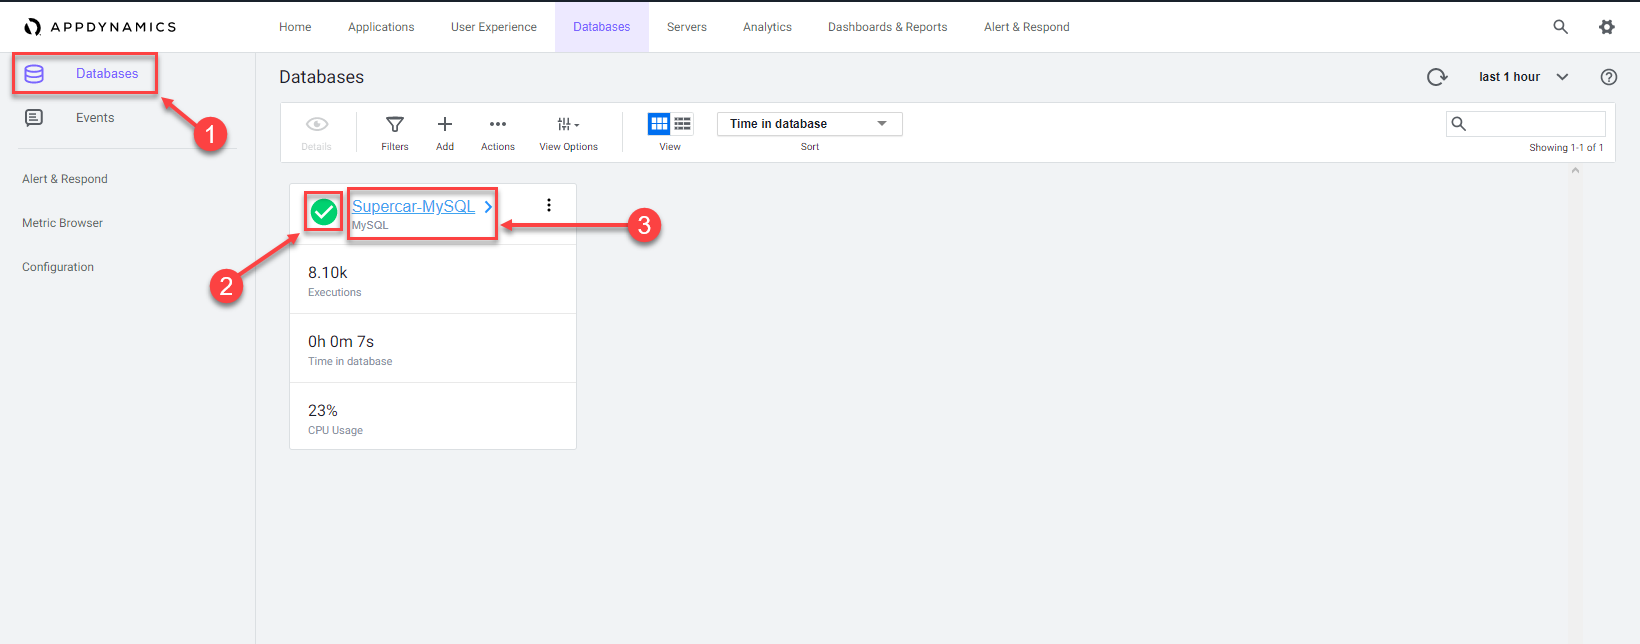Click the green health status checkmark
Image resolution: width=1640 pixels, height=644 pixels.
coord(324,212)
